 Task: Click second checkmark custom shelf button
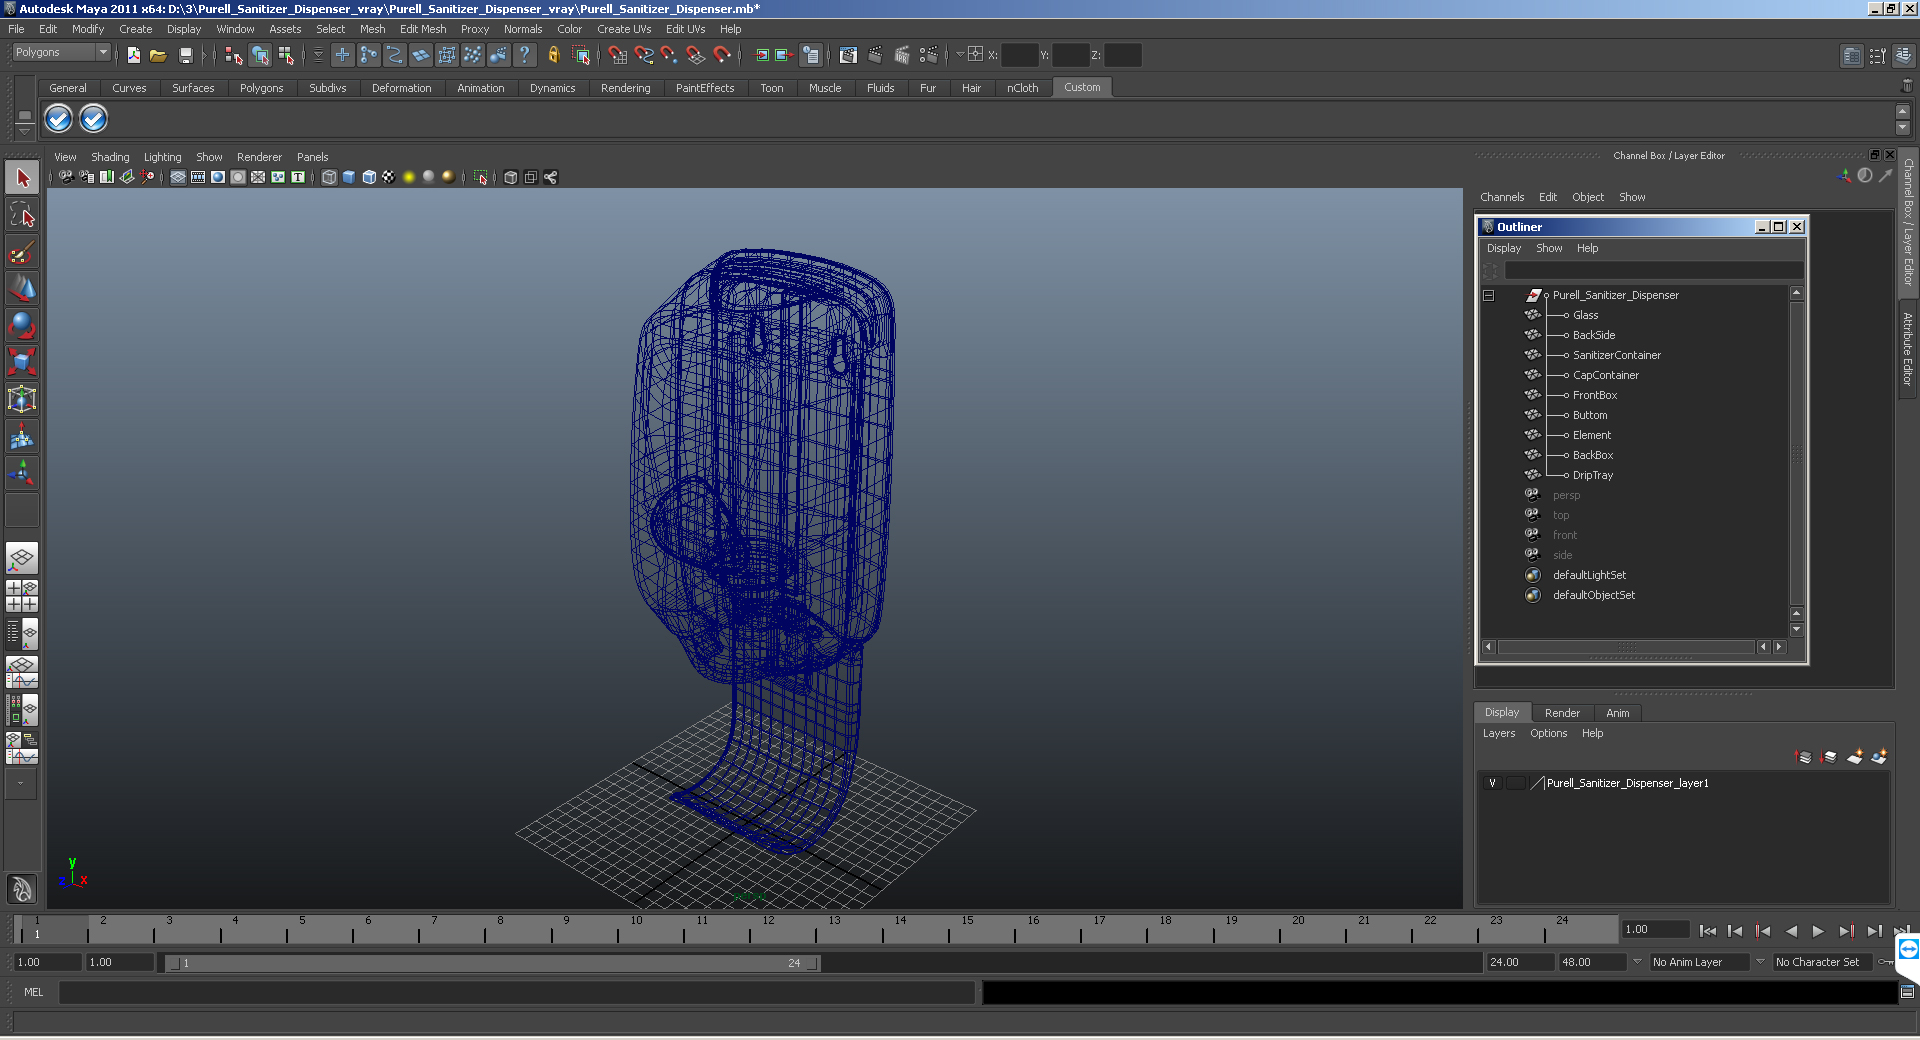[x=93, y=119]
